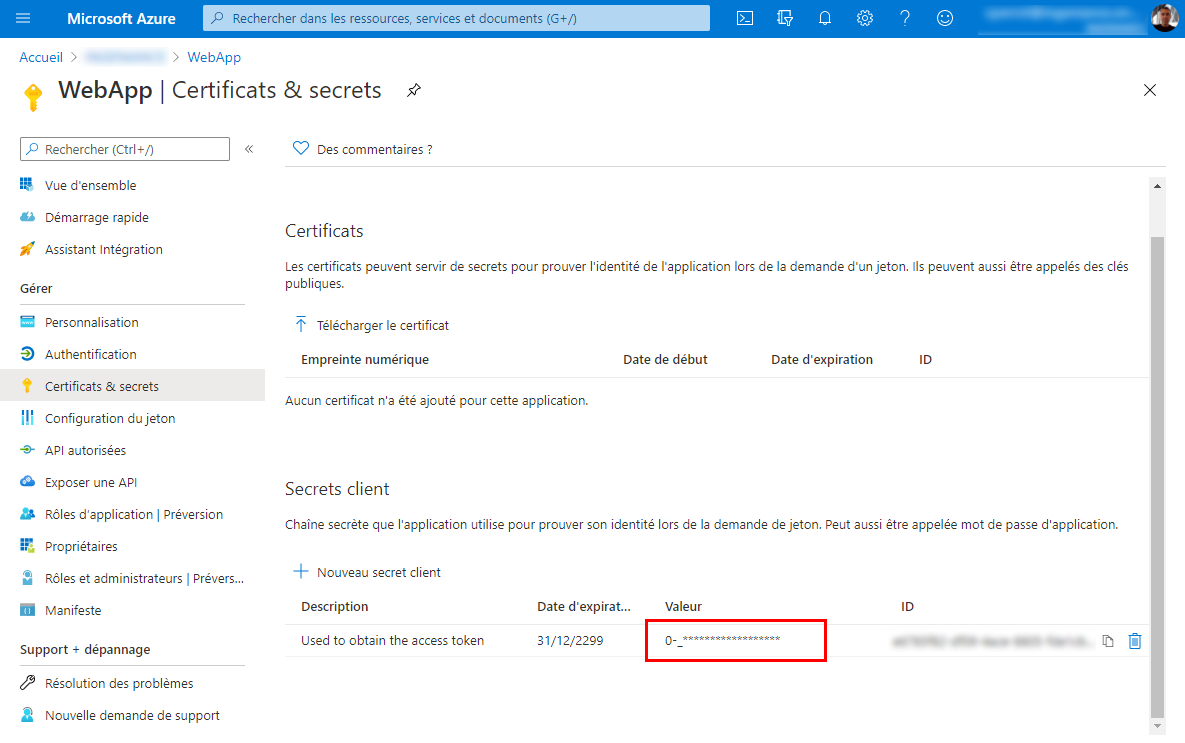Open the help question mark

coord(905,18)
